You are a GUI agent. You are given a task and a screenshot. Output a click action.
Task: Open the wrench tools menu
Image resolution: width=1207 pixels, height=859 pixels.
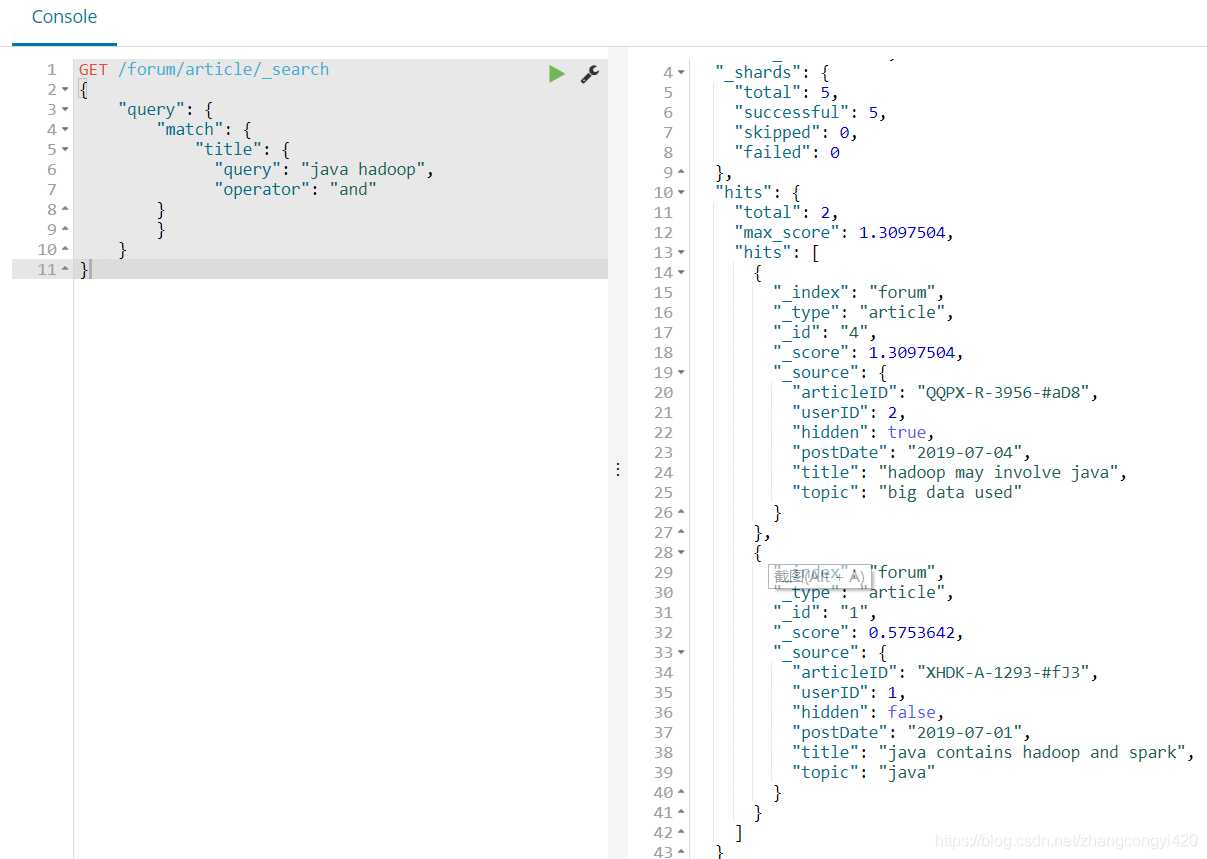click(589, 73)
